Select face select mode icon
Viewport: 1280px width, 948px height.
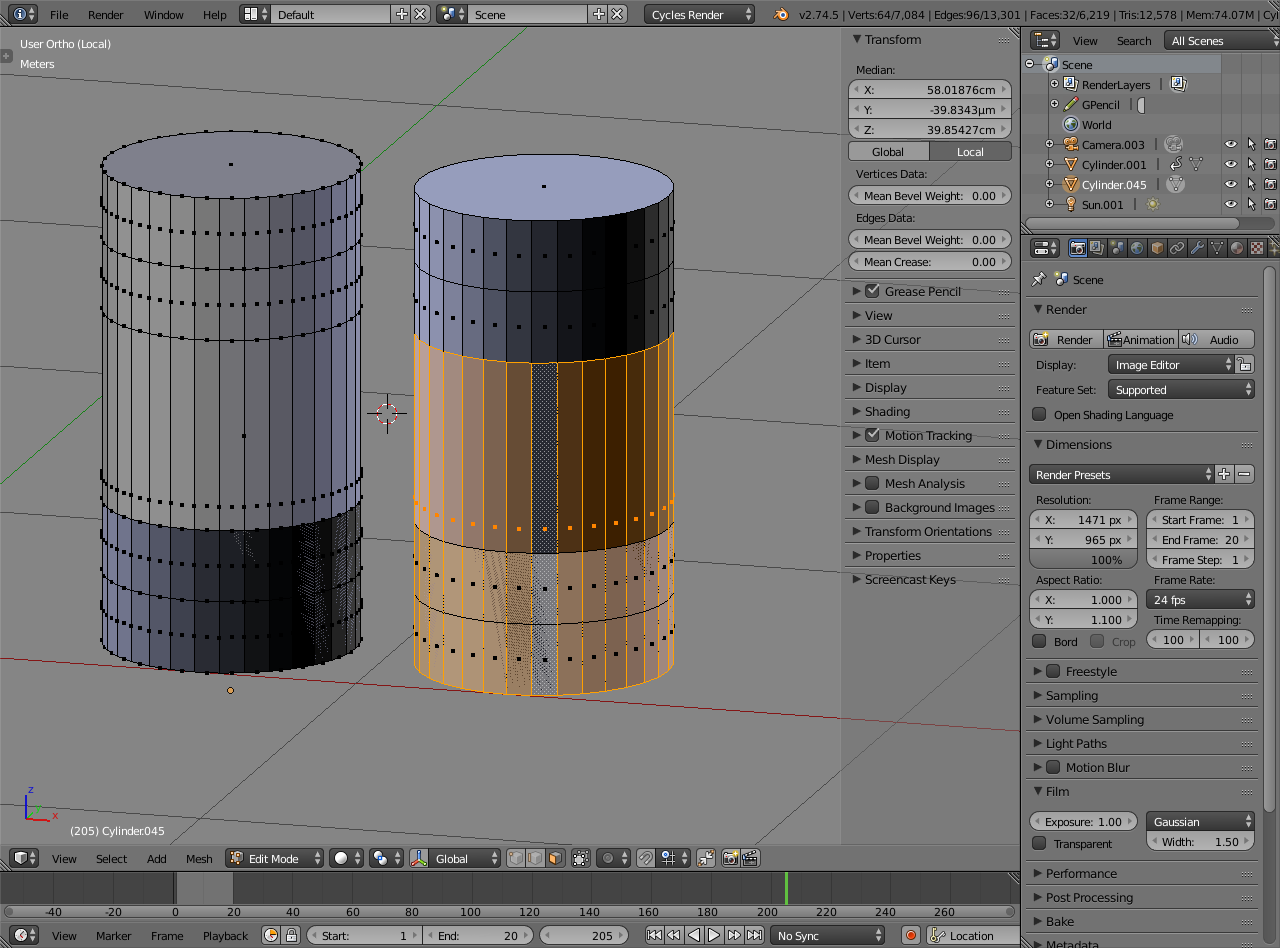click(x=555, y=858)
